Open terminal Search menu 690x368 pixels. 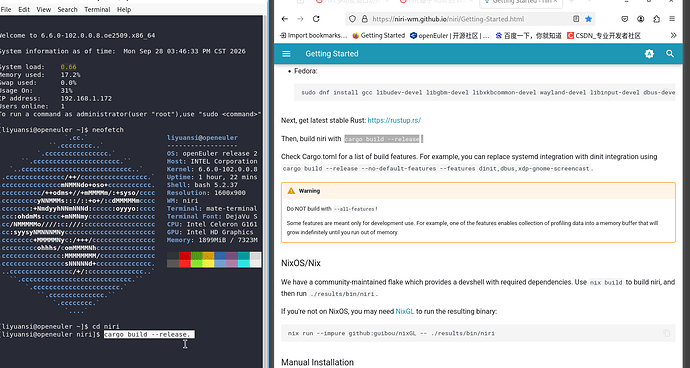pos(67,9)
